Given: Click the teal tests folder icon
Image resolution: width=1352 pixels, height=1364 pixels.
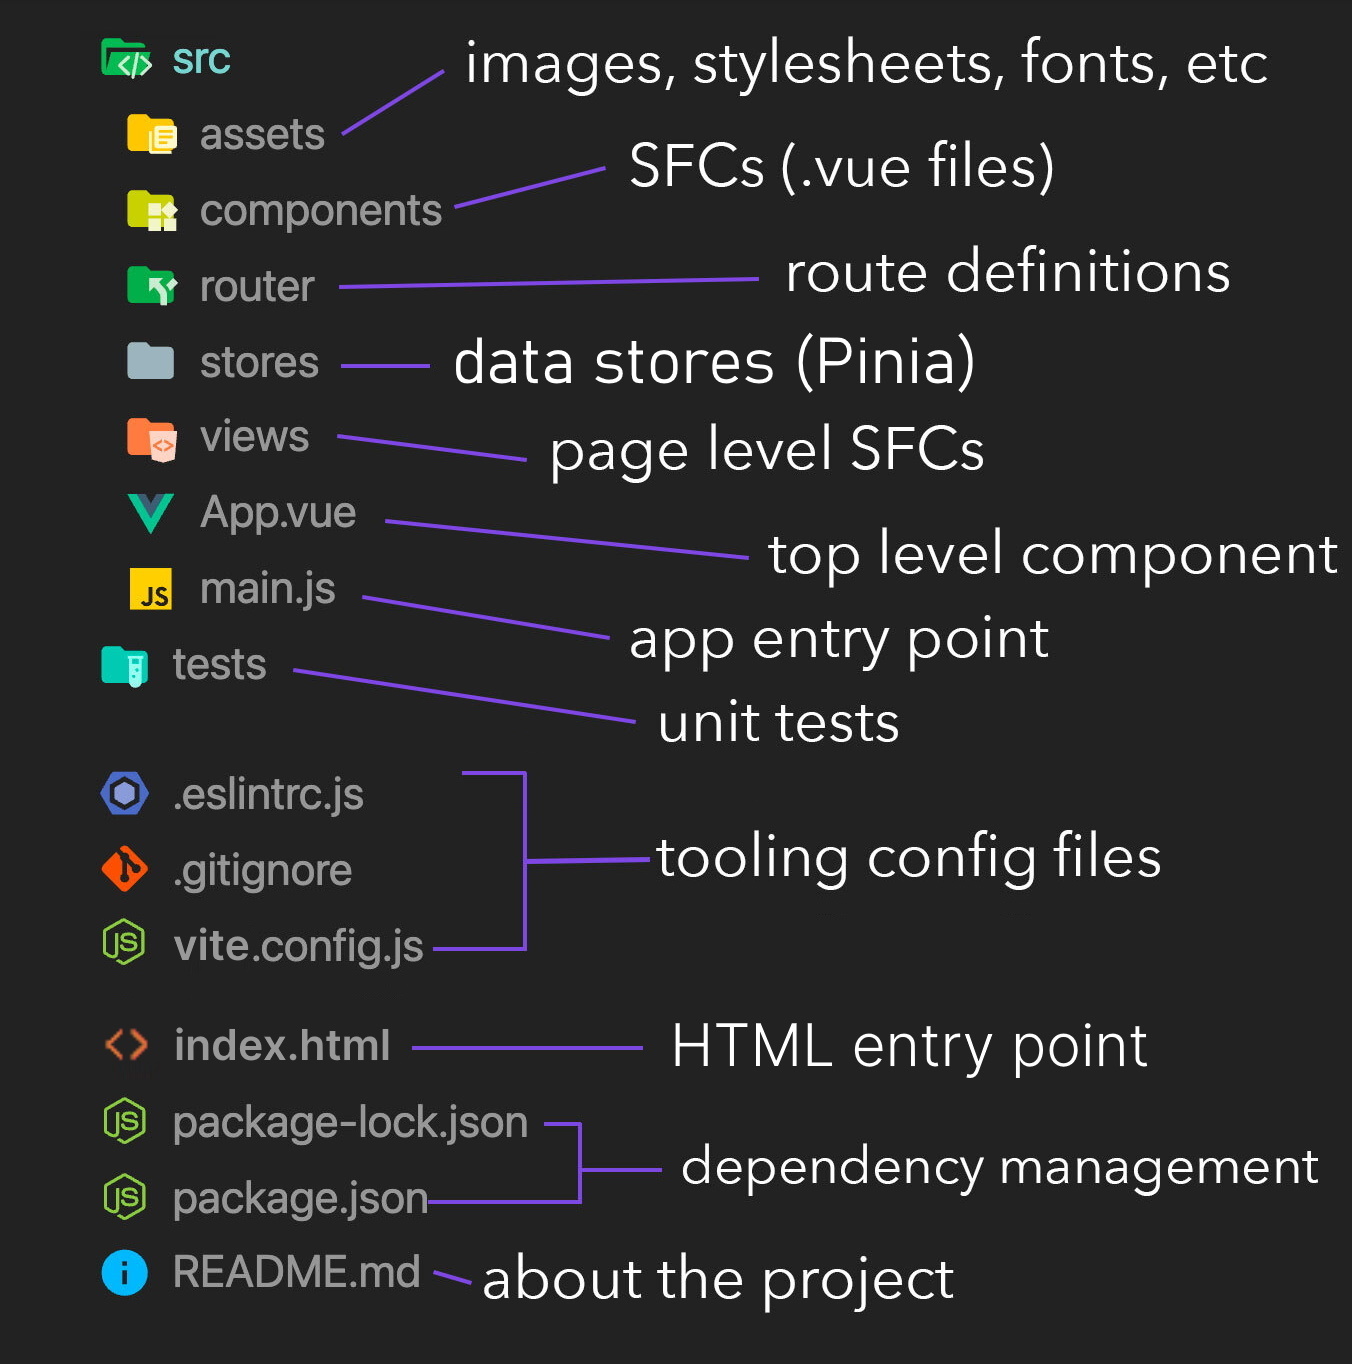Looking at the screenshot, I should [x=125, y=666].
